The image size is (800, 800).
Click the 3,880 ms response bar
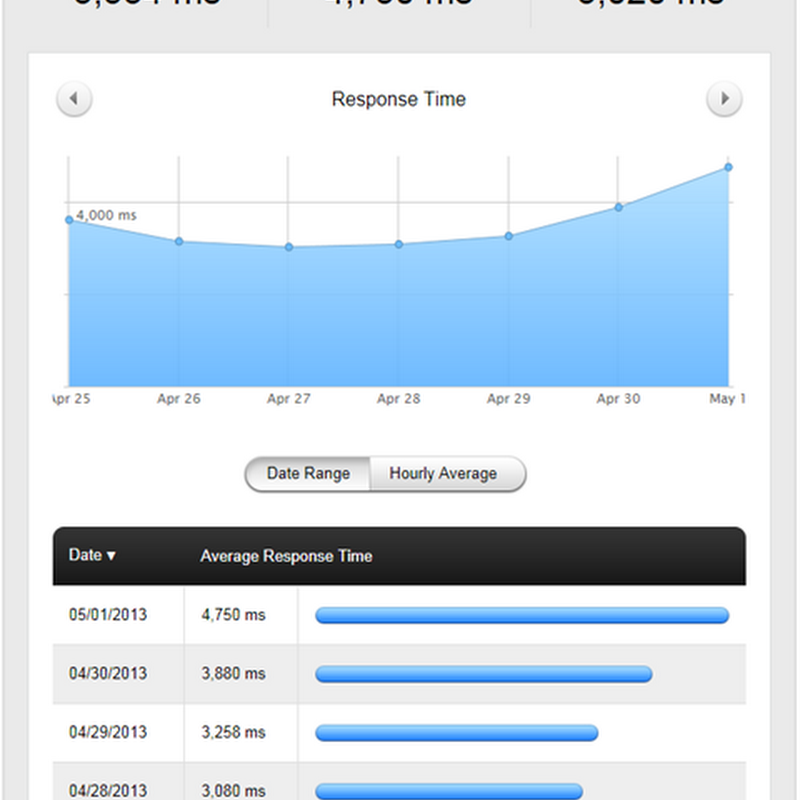pos(484,674)
